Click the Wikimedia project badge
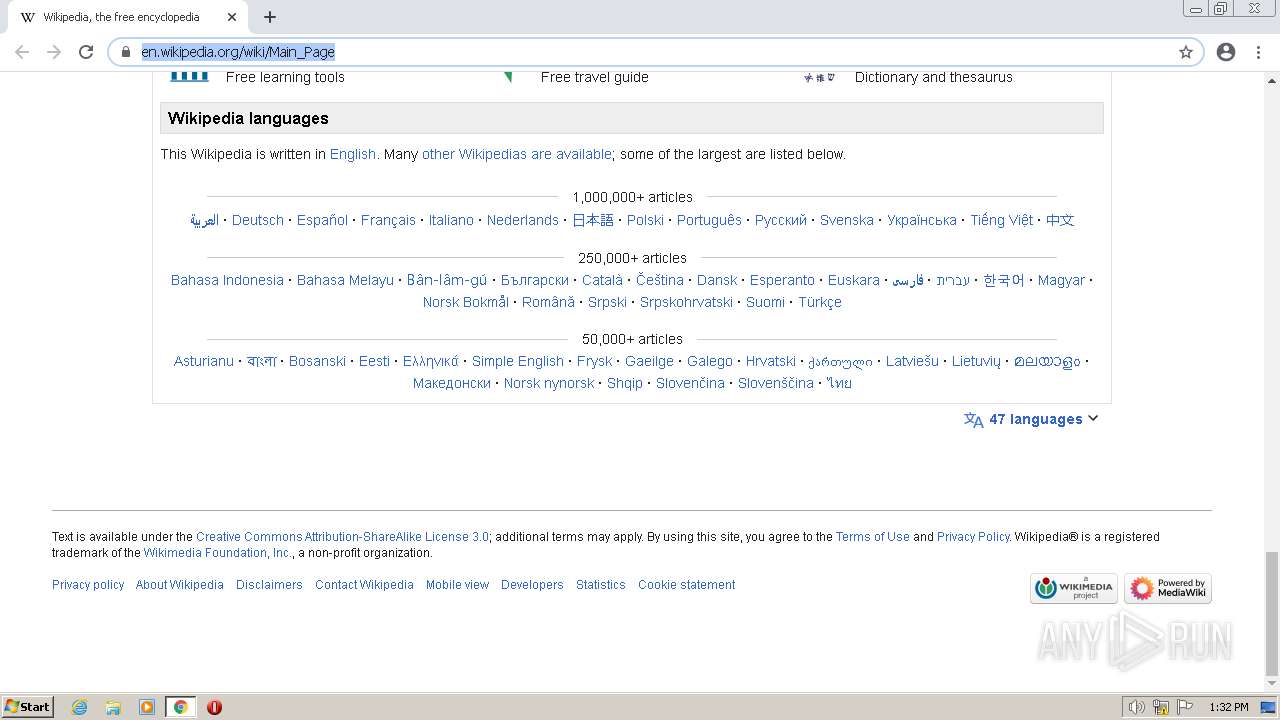The width and height of the screenshot is (1280, 720). [1073, 588]
